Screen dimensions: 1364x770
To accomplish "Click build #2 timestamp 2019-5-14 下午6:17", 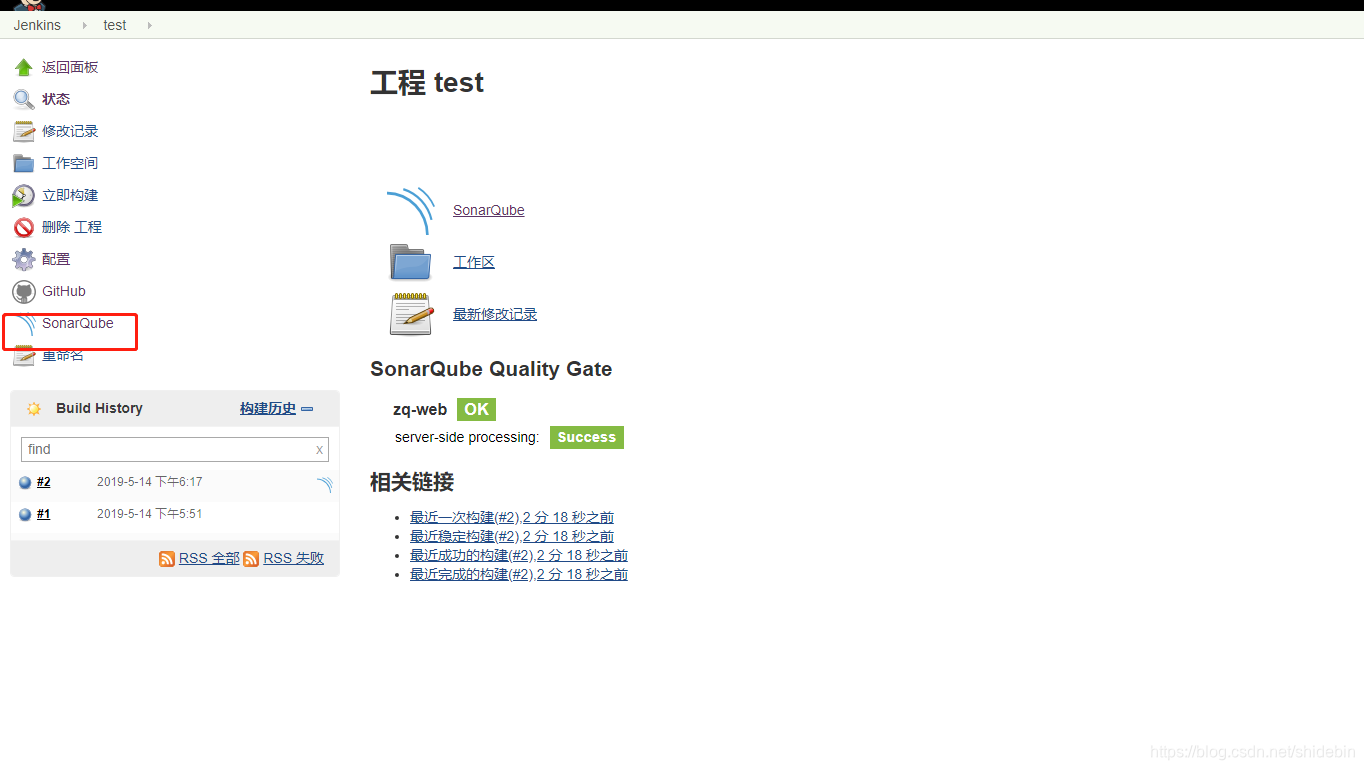I will (150, 482).
